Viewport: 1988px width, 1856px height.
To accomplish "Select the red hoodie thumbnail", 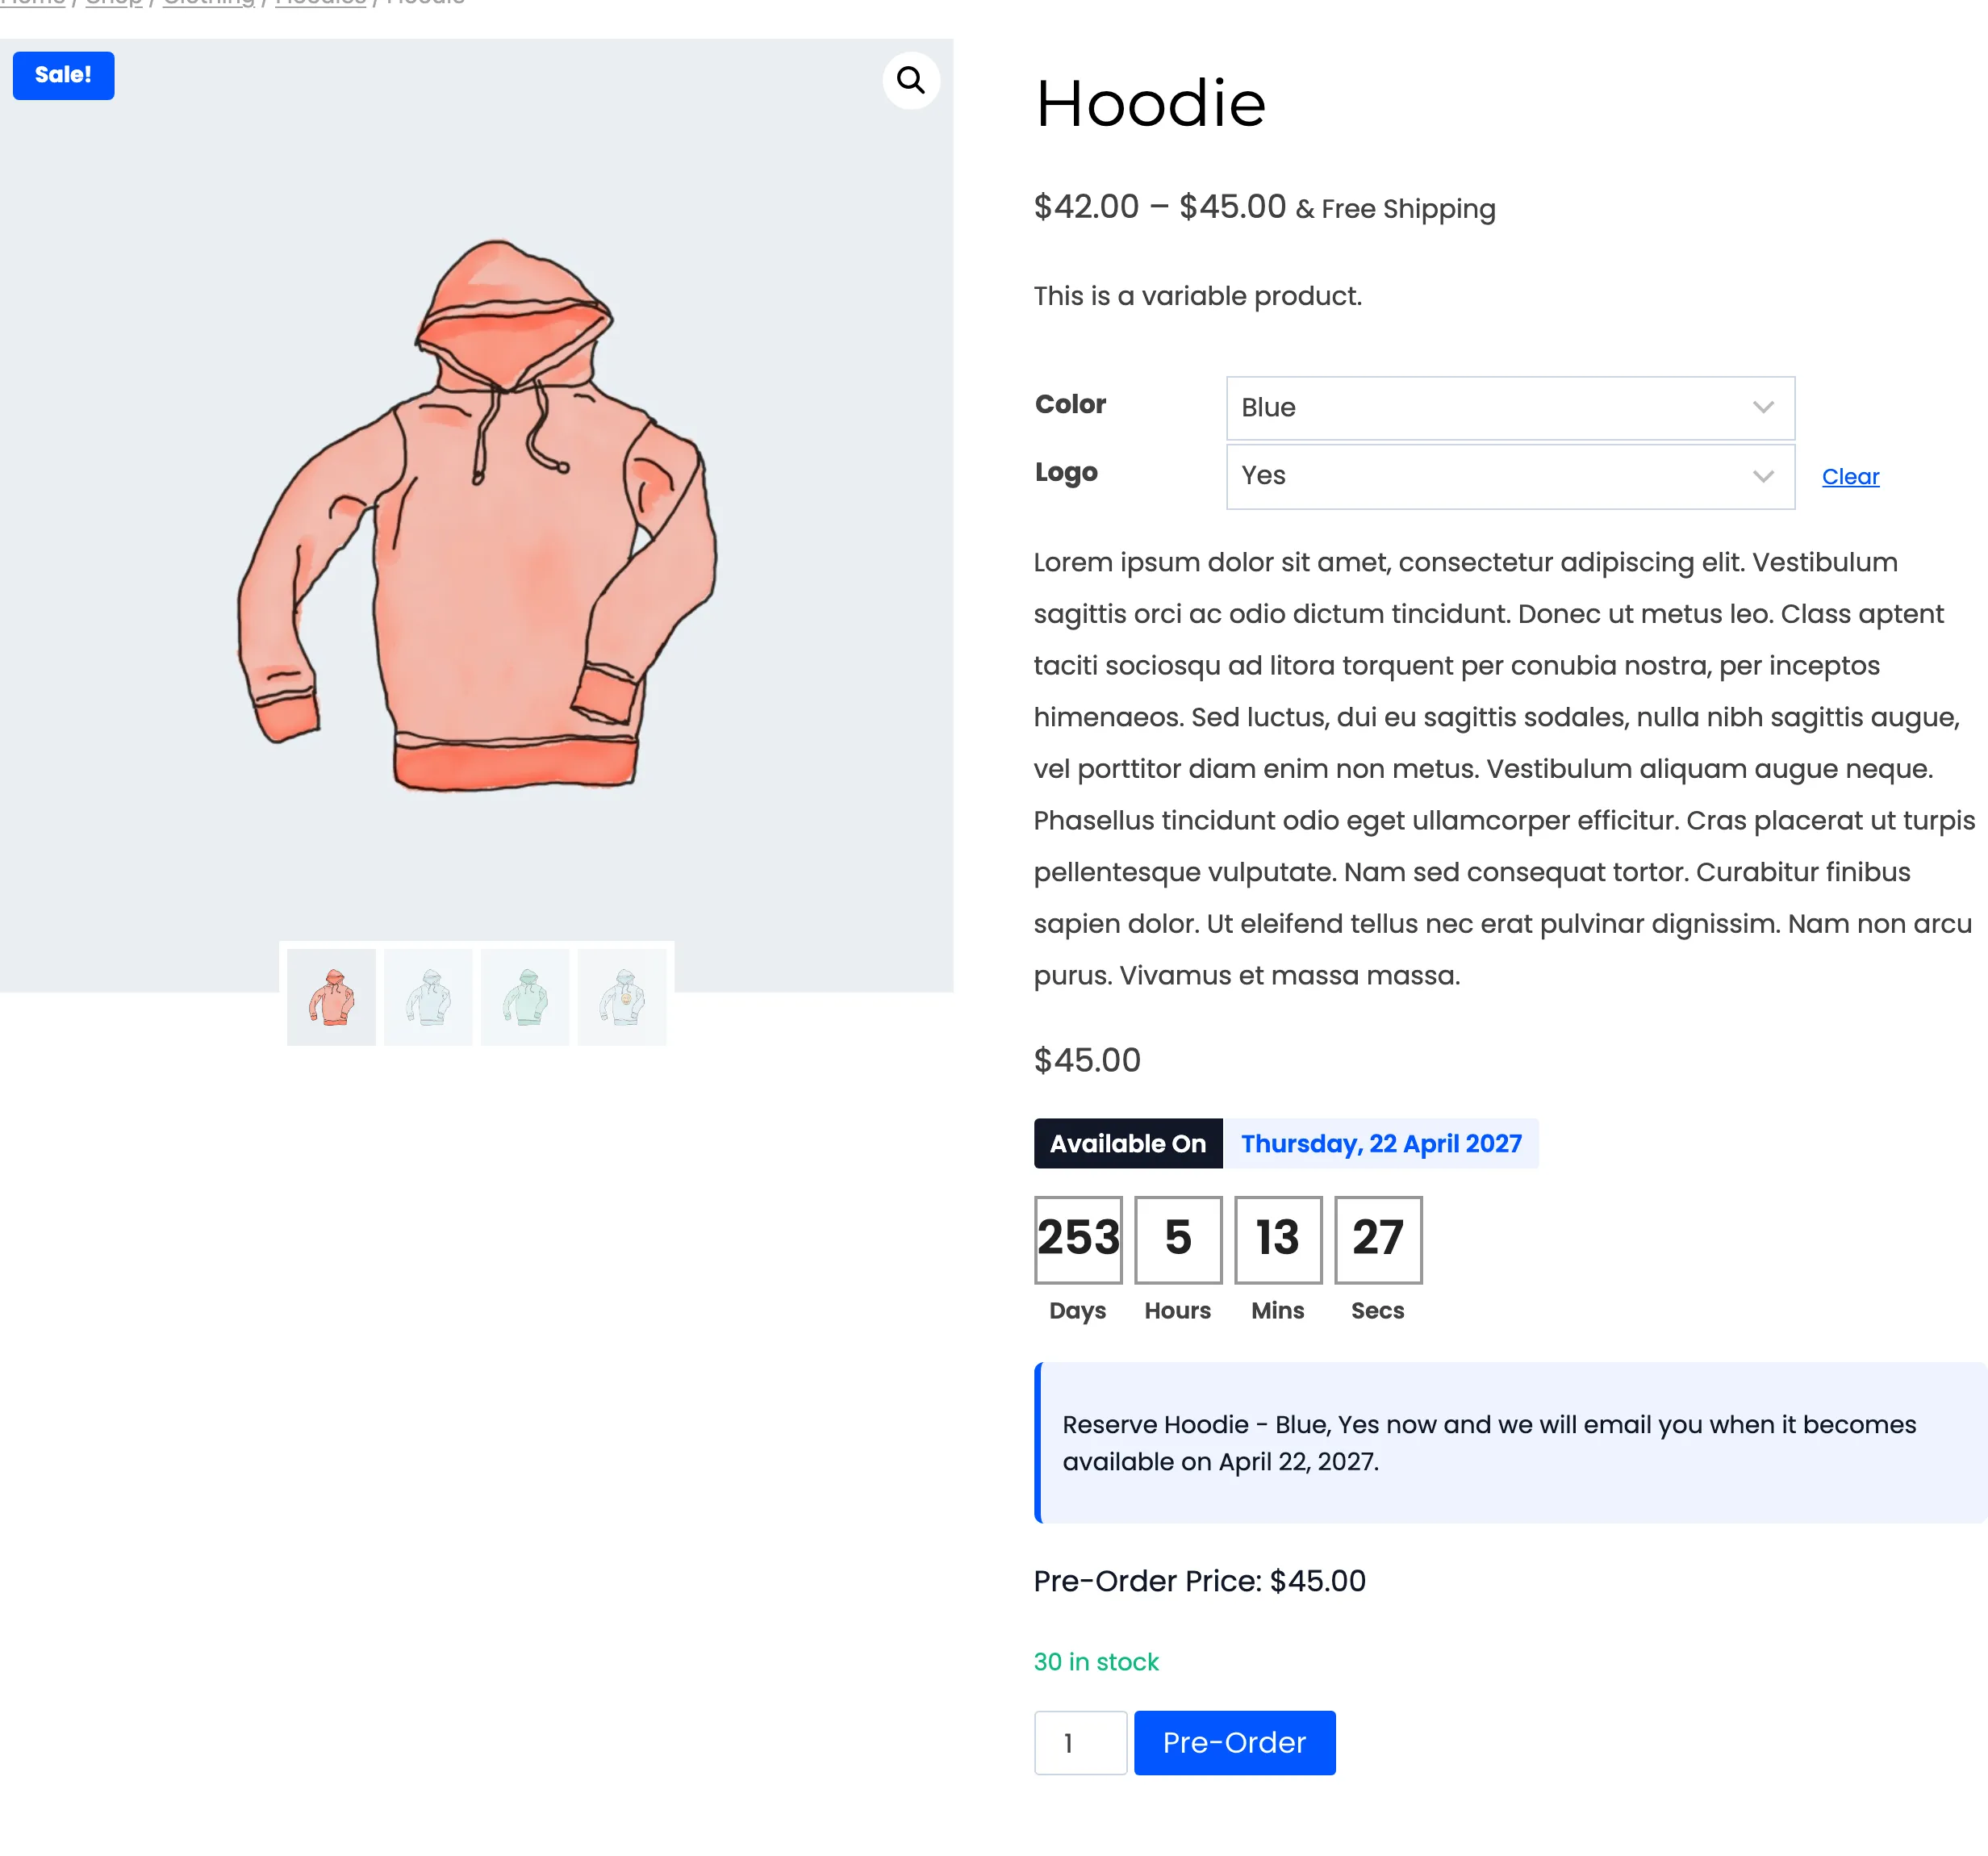I will pos(331,997).
